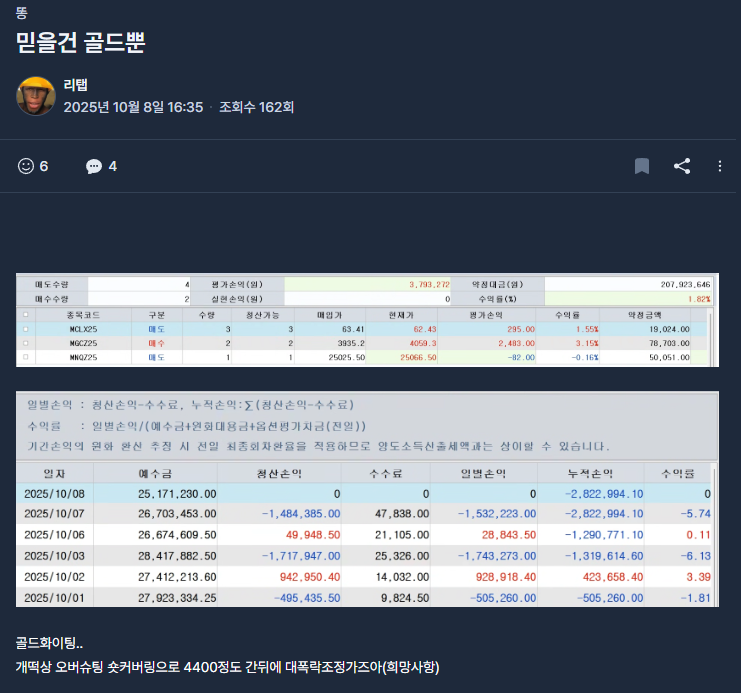Screen dimensions: 741x693
Task: Click the contract amount 207,923,646
Action: (x=685, y=284)
